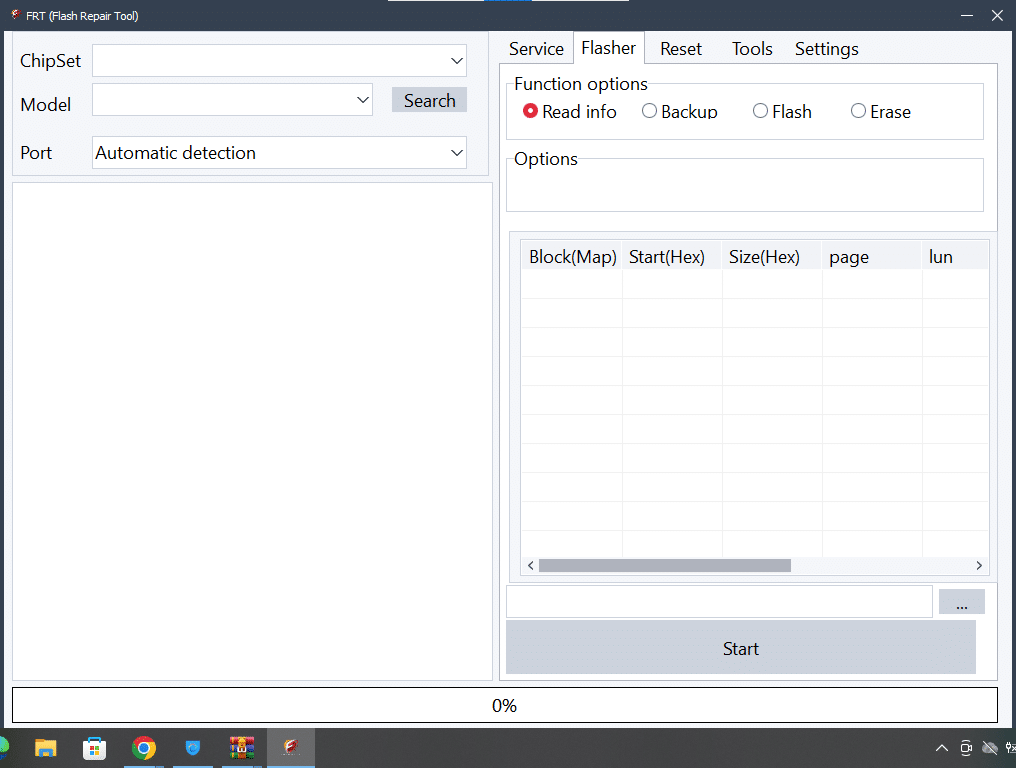Viewport: 1016px width, 768px height.
Task: Click the camera icon in system tray
Action: tap(966, 748)
